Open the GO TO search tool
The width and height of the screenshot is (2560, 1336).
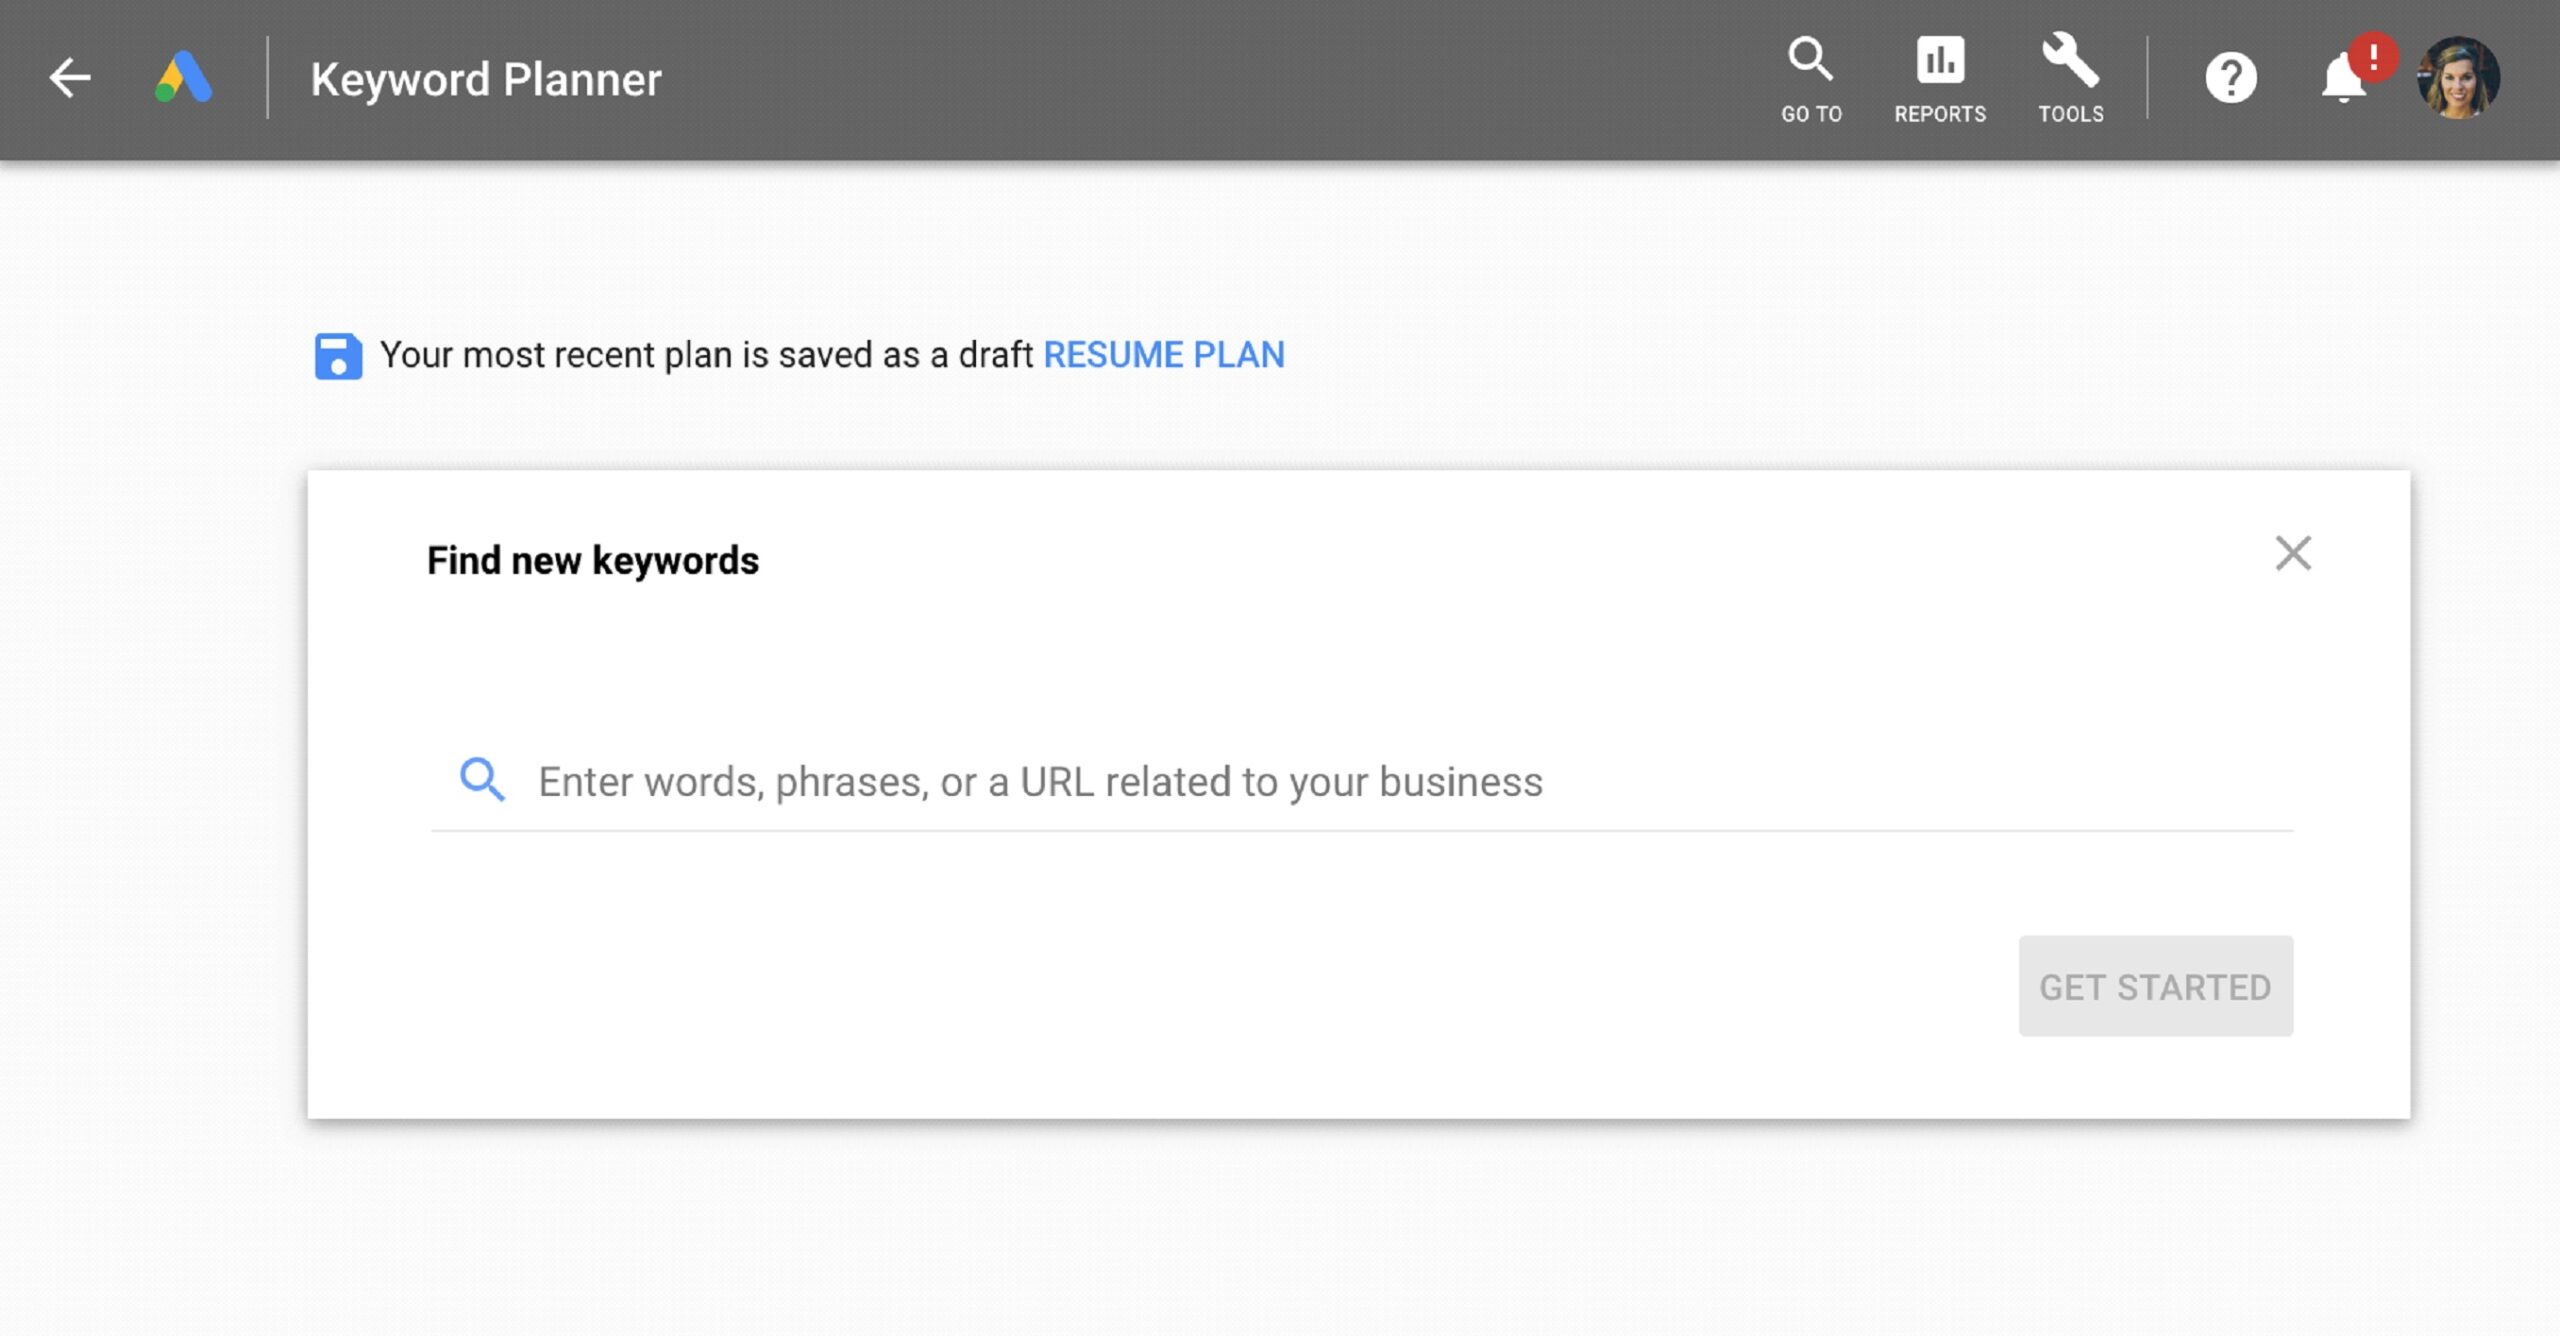coord(1811,80)
